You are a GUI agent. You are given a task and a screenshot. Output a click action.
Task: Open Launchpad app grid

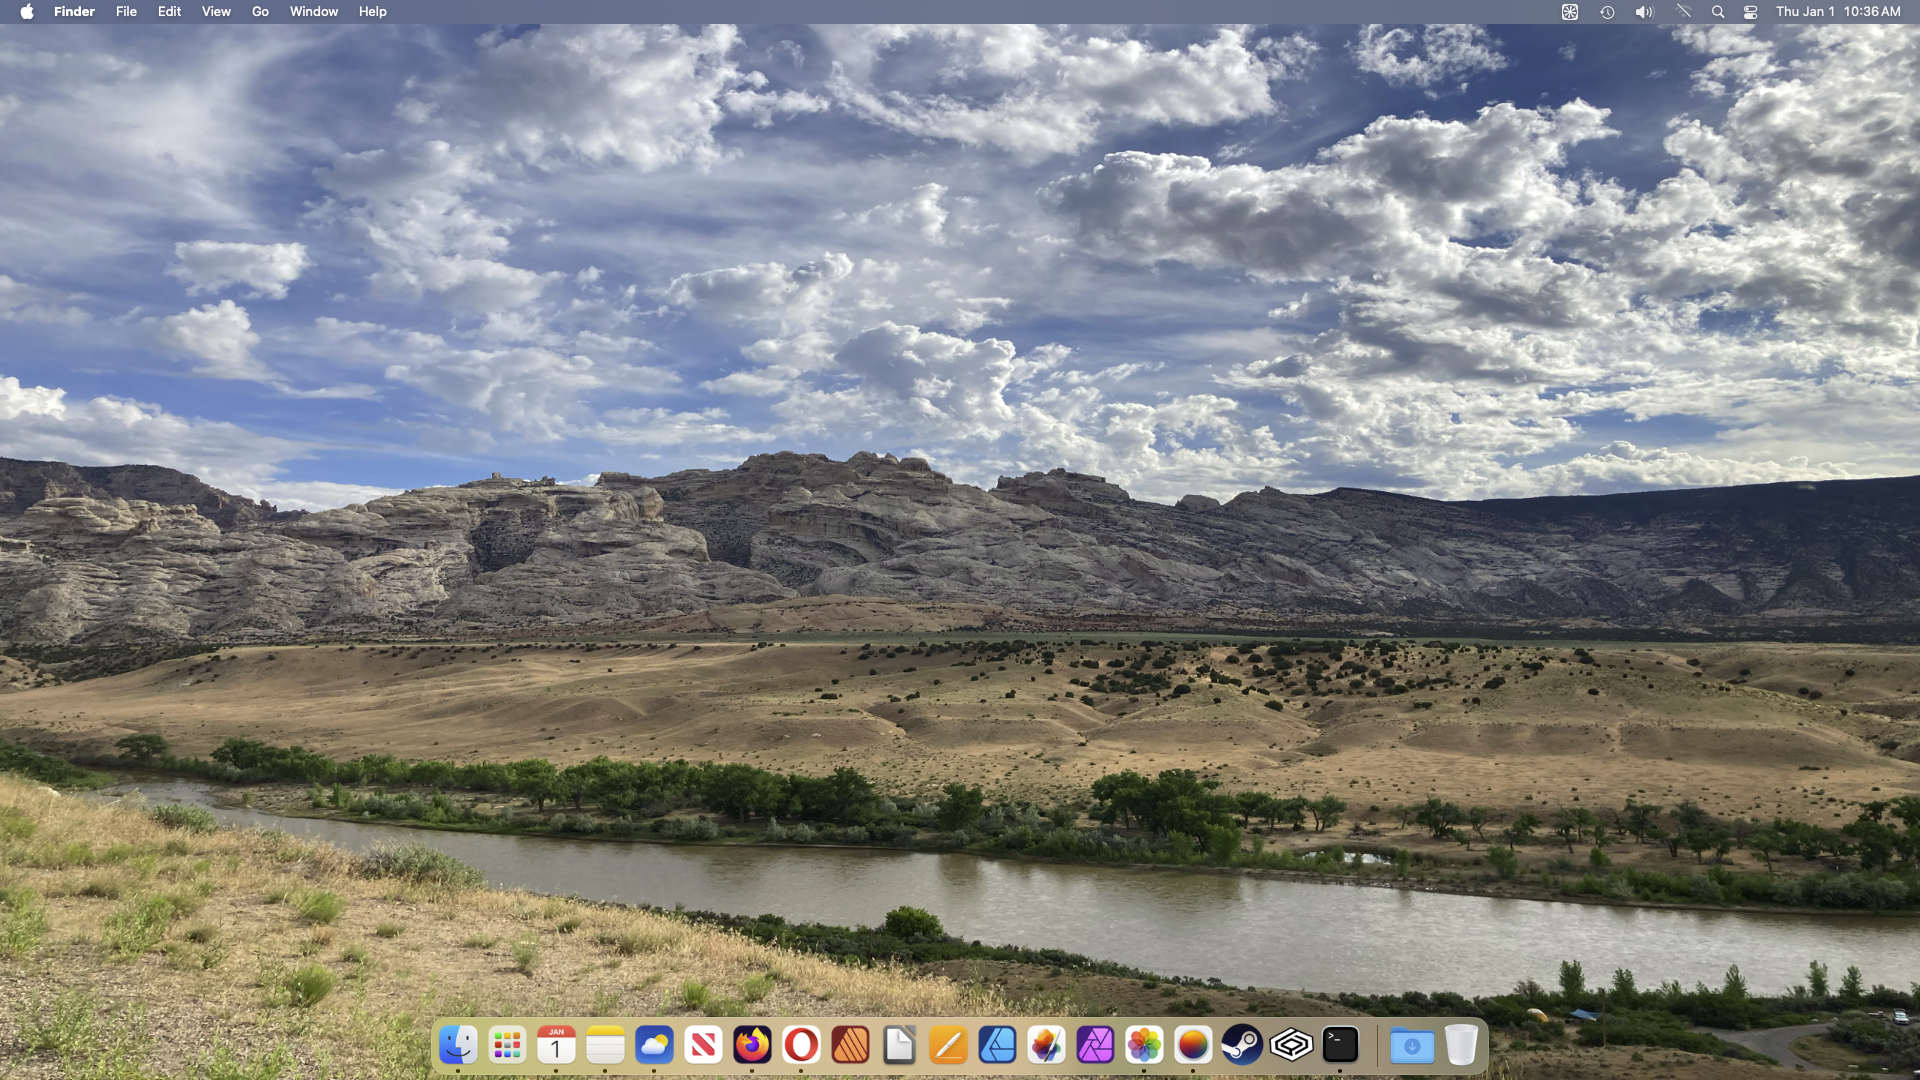[x=507, y=1046]
